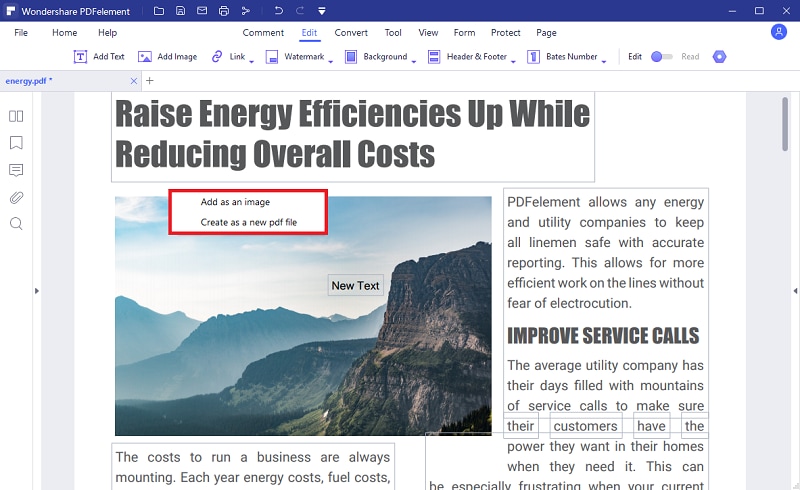Switch to the Convert tab
Screen dimensions: 800x490
point(351,33)
